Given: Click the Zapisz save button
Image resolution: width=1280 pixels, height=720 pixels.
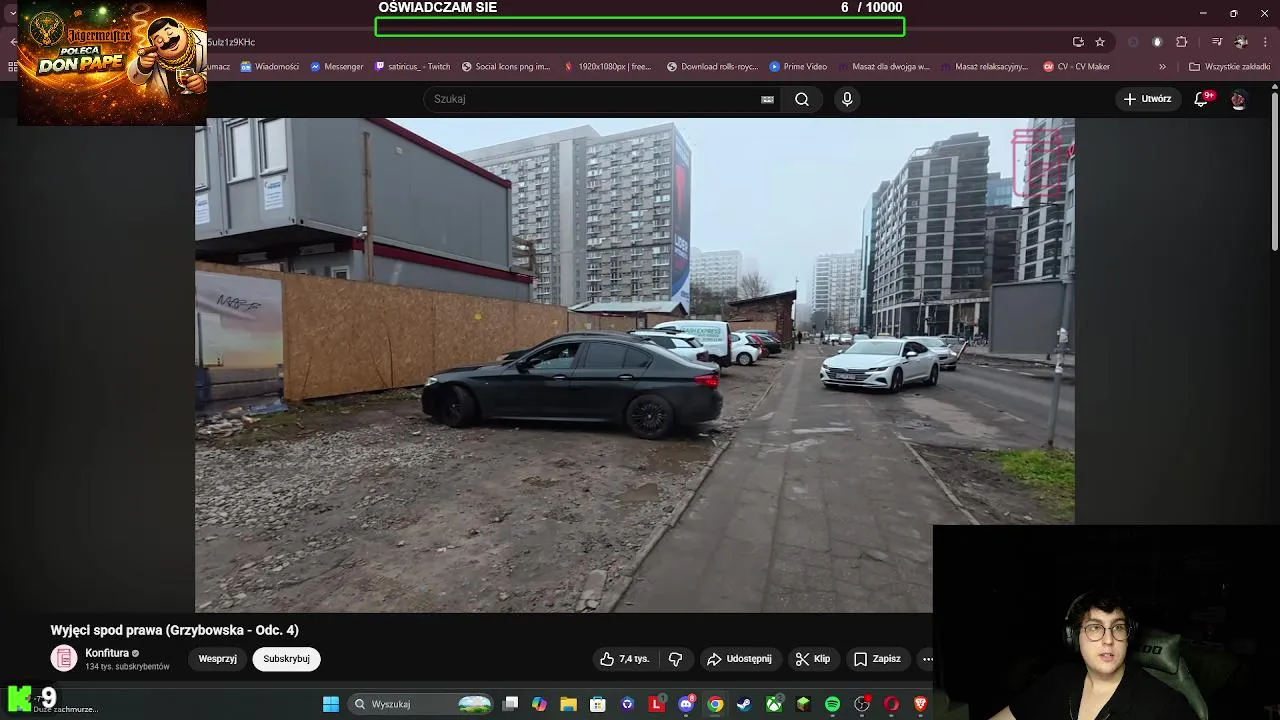Looking at the screenshot, I should (877, 659).
